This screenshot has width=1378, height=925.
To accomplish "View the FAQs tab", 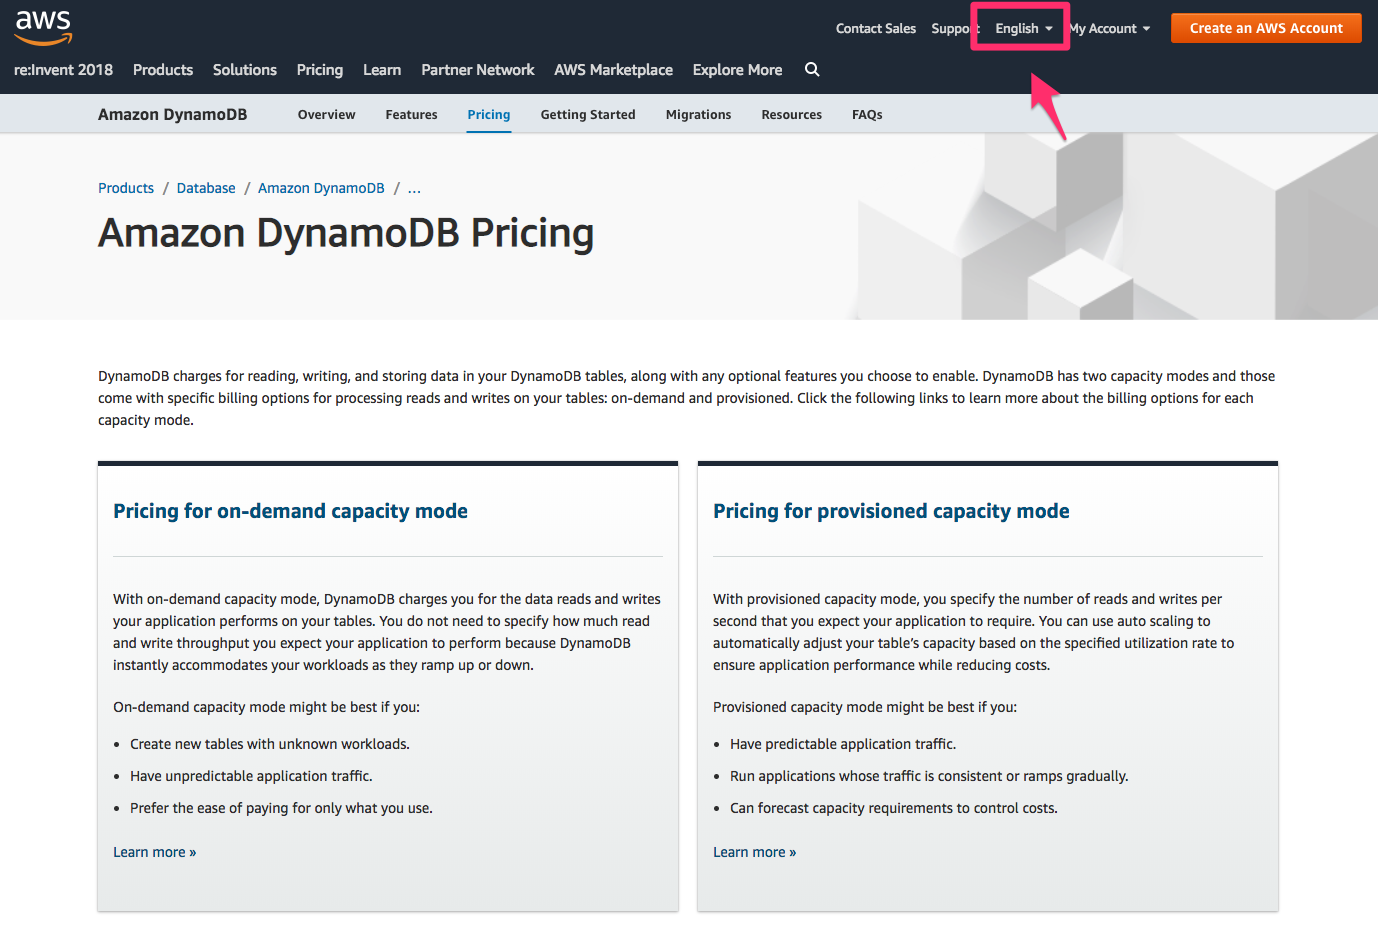I will point(866,114).
